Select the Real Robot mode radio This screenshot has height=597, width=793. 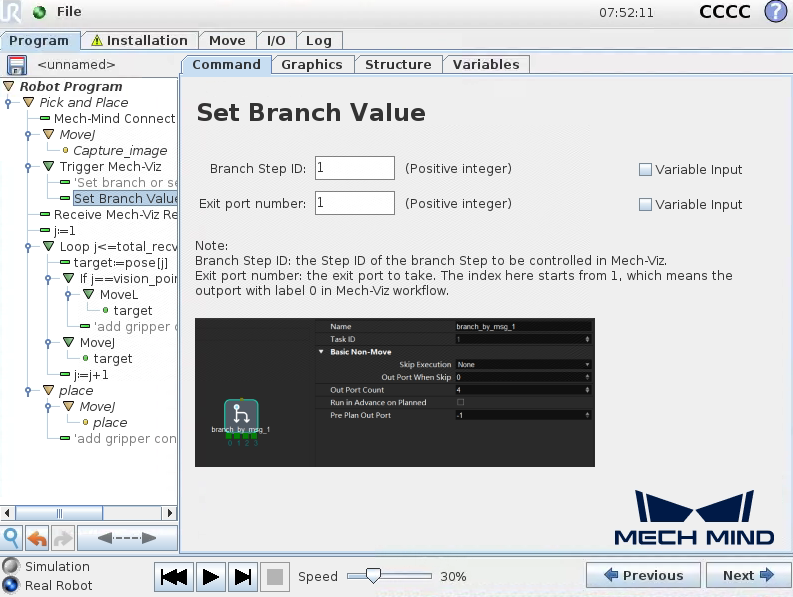(11, 585)
